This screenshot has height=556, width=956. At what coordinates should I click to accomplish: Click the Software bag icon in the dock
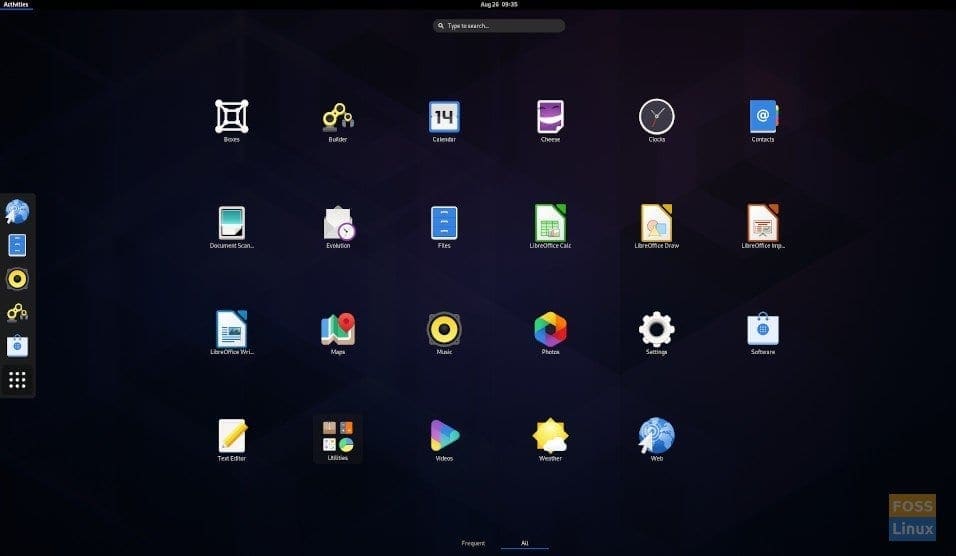pos(17,346)
